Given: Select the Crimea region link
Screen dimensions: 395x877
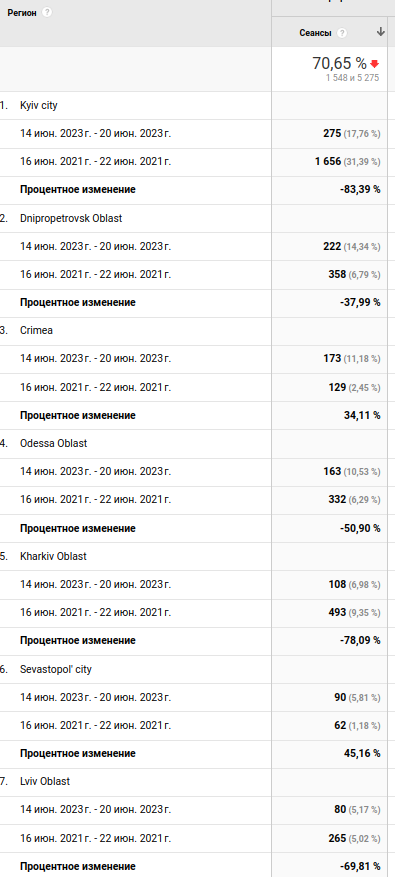Looking at the screenshot, I should coord(36,330).
